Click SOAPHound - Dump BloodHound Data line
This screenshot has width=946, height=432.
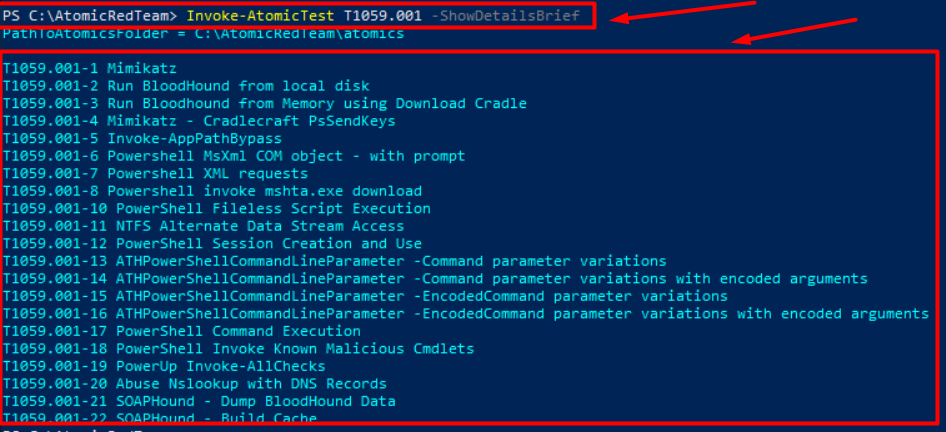(199, 401)
